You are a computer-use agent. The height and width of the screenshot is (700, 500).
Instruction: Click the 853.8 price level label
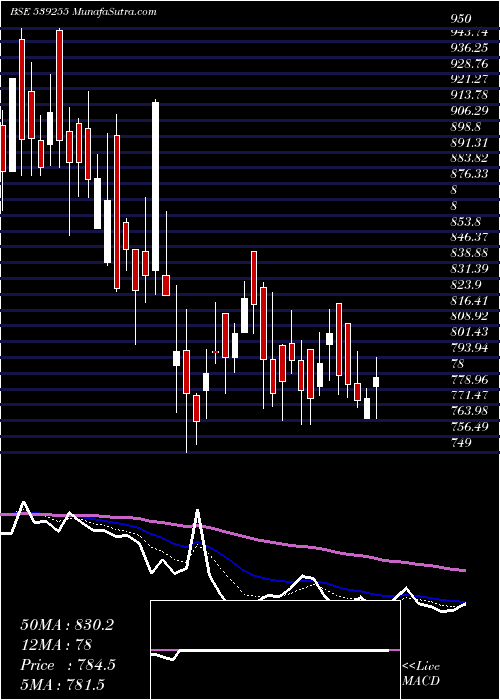coord(466,221)
